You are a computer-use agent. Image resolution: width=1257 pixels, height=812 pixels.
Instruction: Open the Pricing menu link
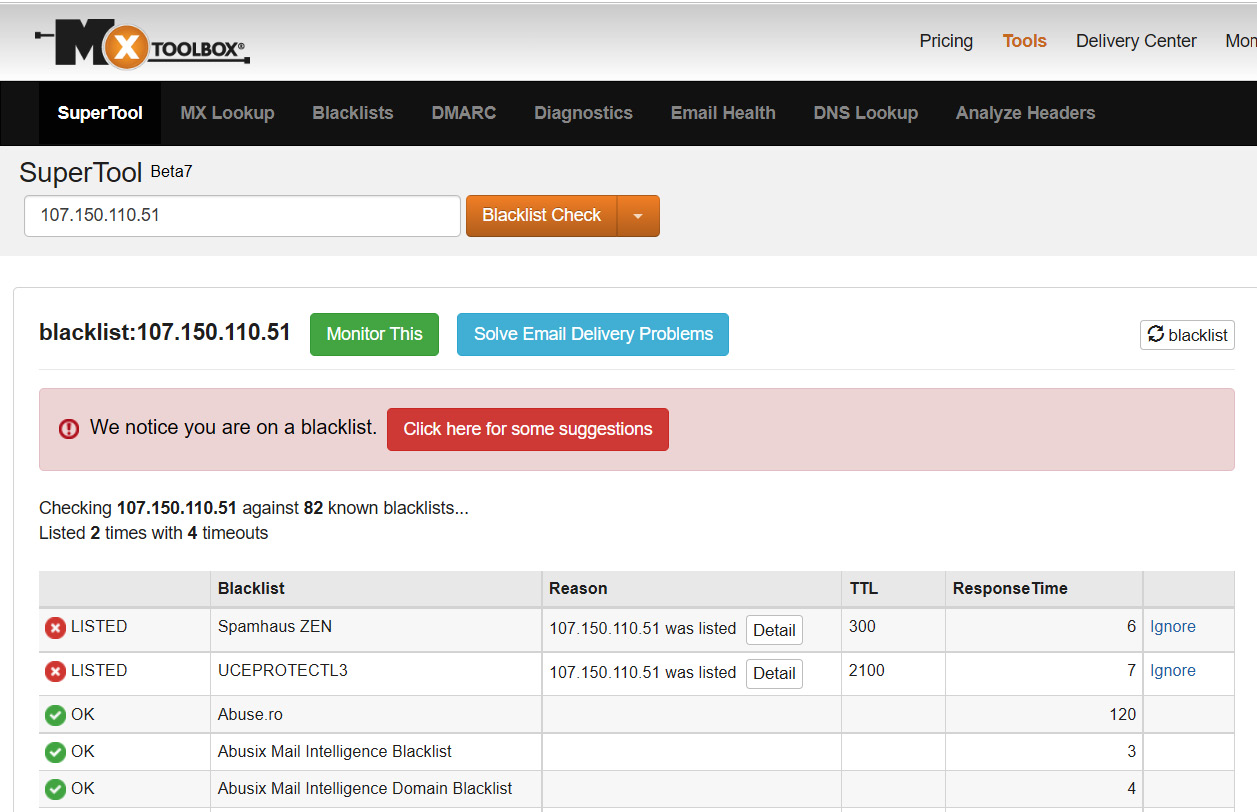click(946, 41)
